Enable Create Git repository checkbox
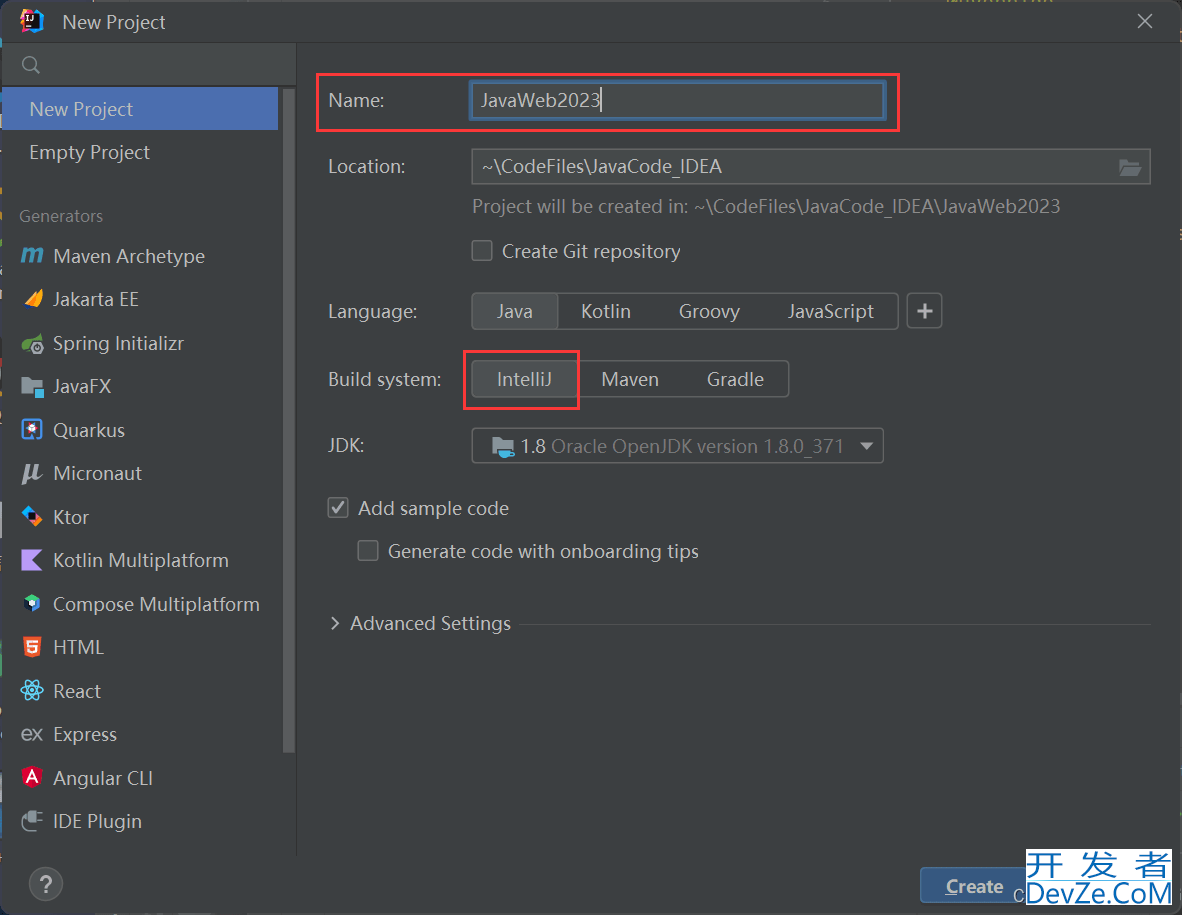The width and height of the screenshot is (1182, 915). pyautogui.click(x=482, y=250)
